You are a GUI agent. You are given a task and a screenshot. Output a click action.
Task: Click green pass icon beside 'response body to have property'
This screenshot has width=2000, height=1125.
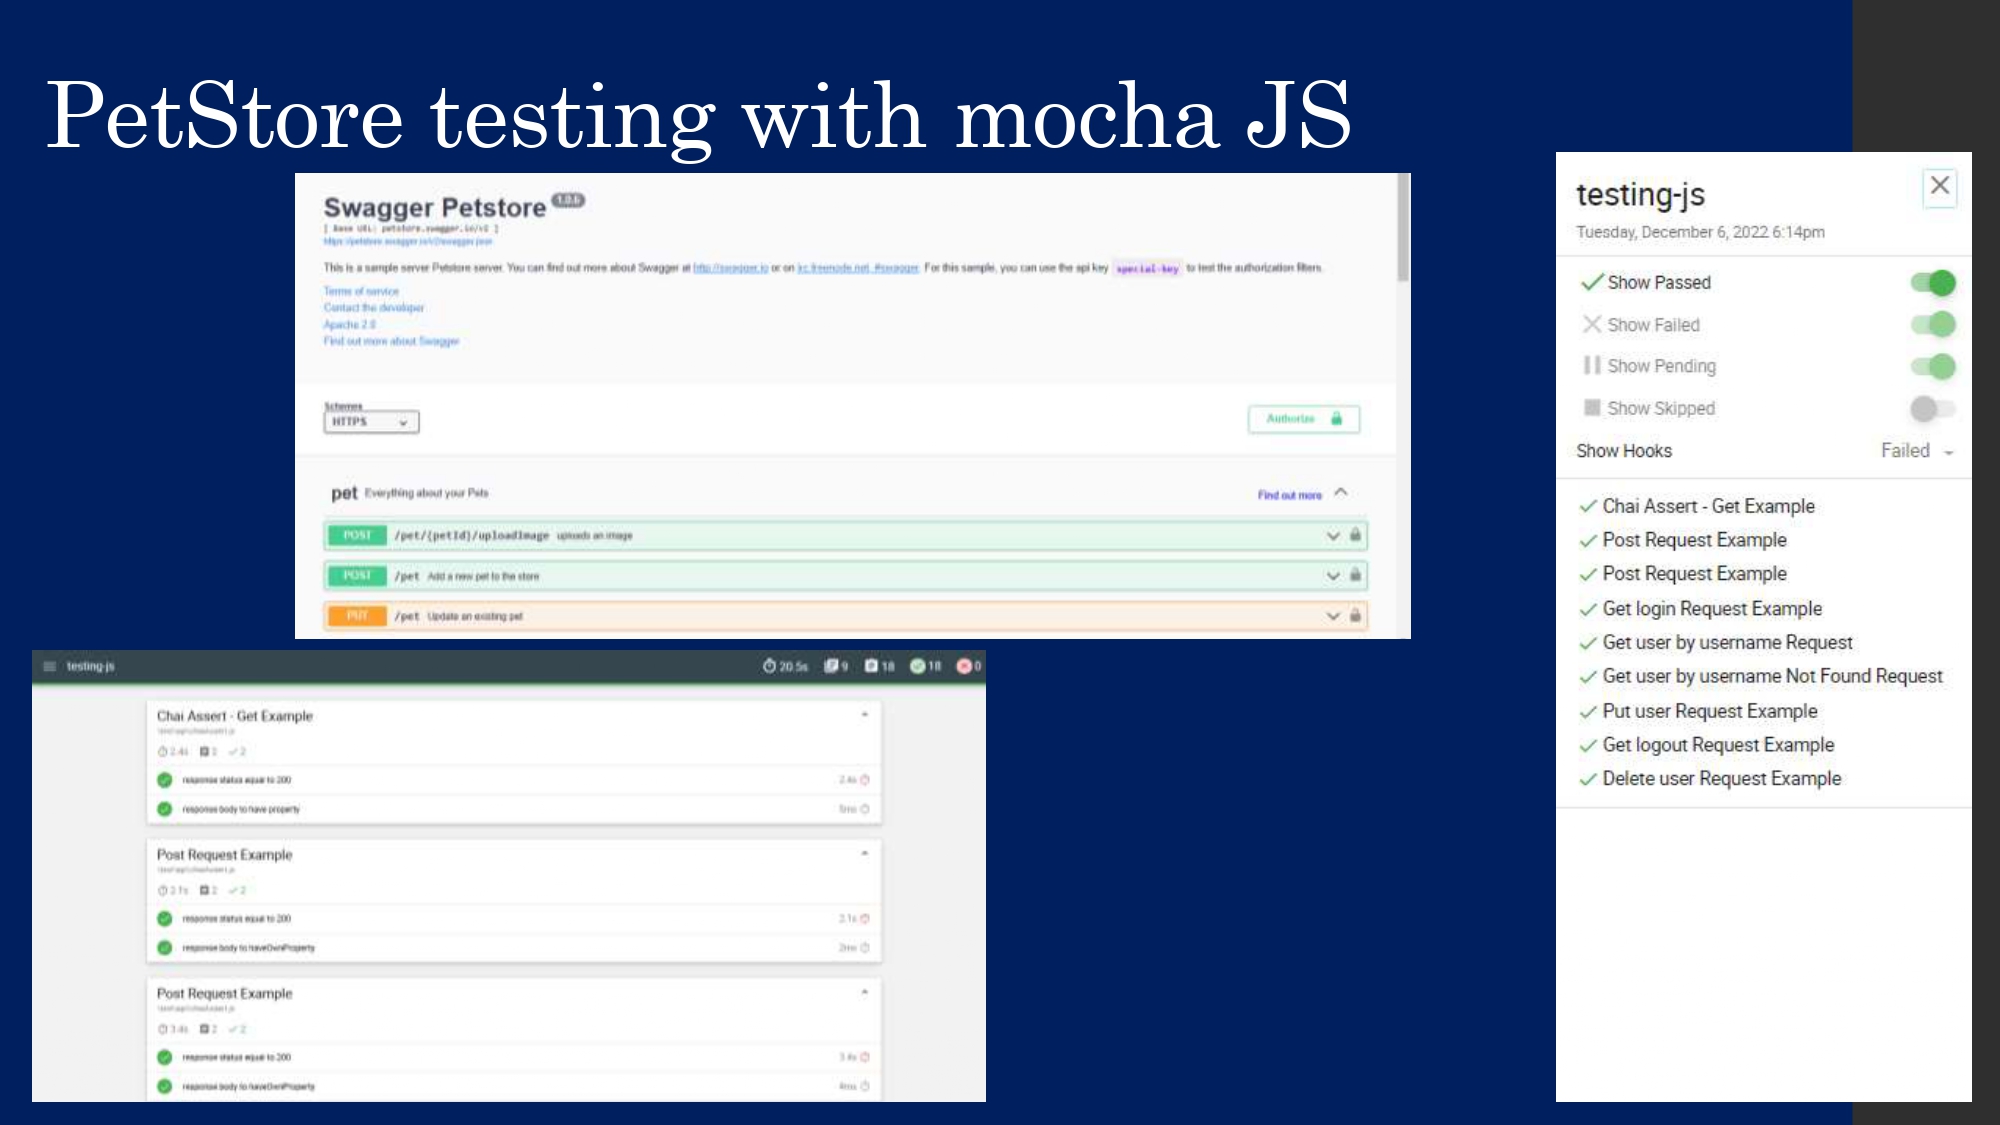pyautogui.click(x=165, y=809)
